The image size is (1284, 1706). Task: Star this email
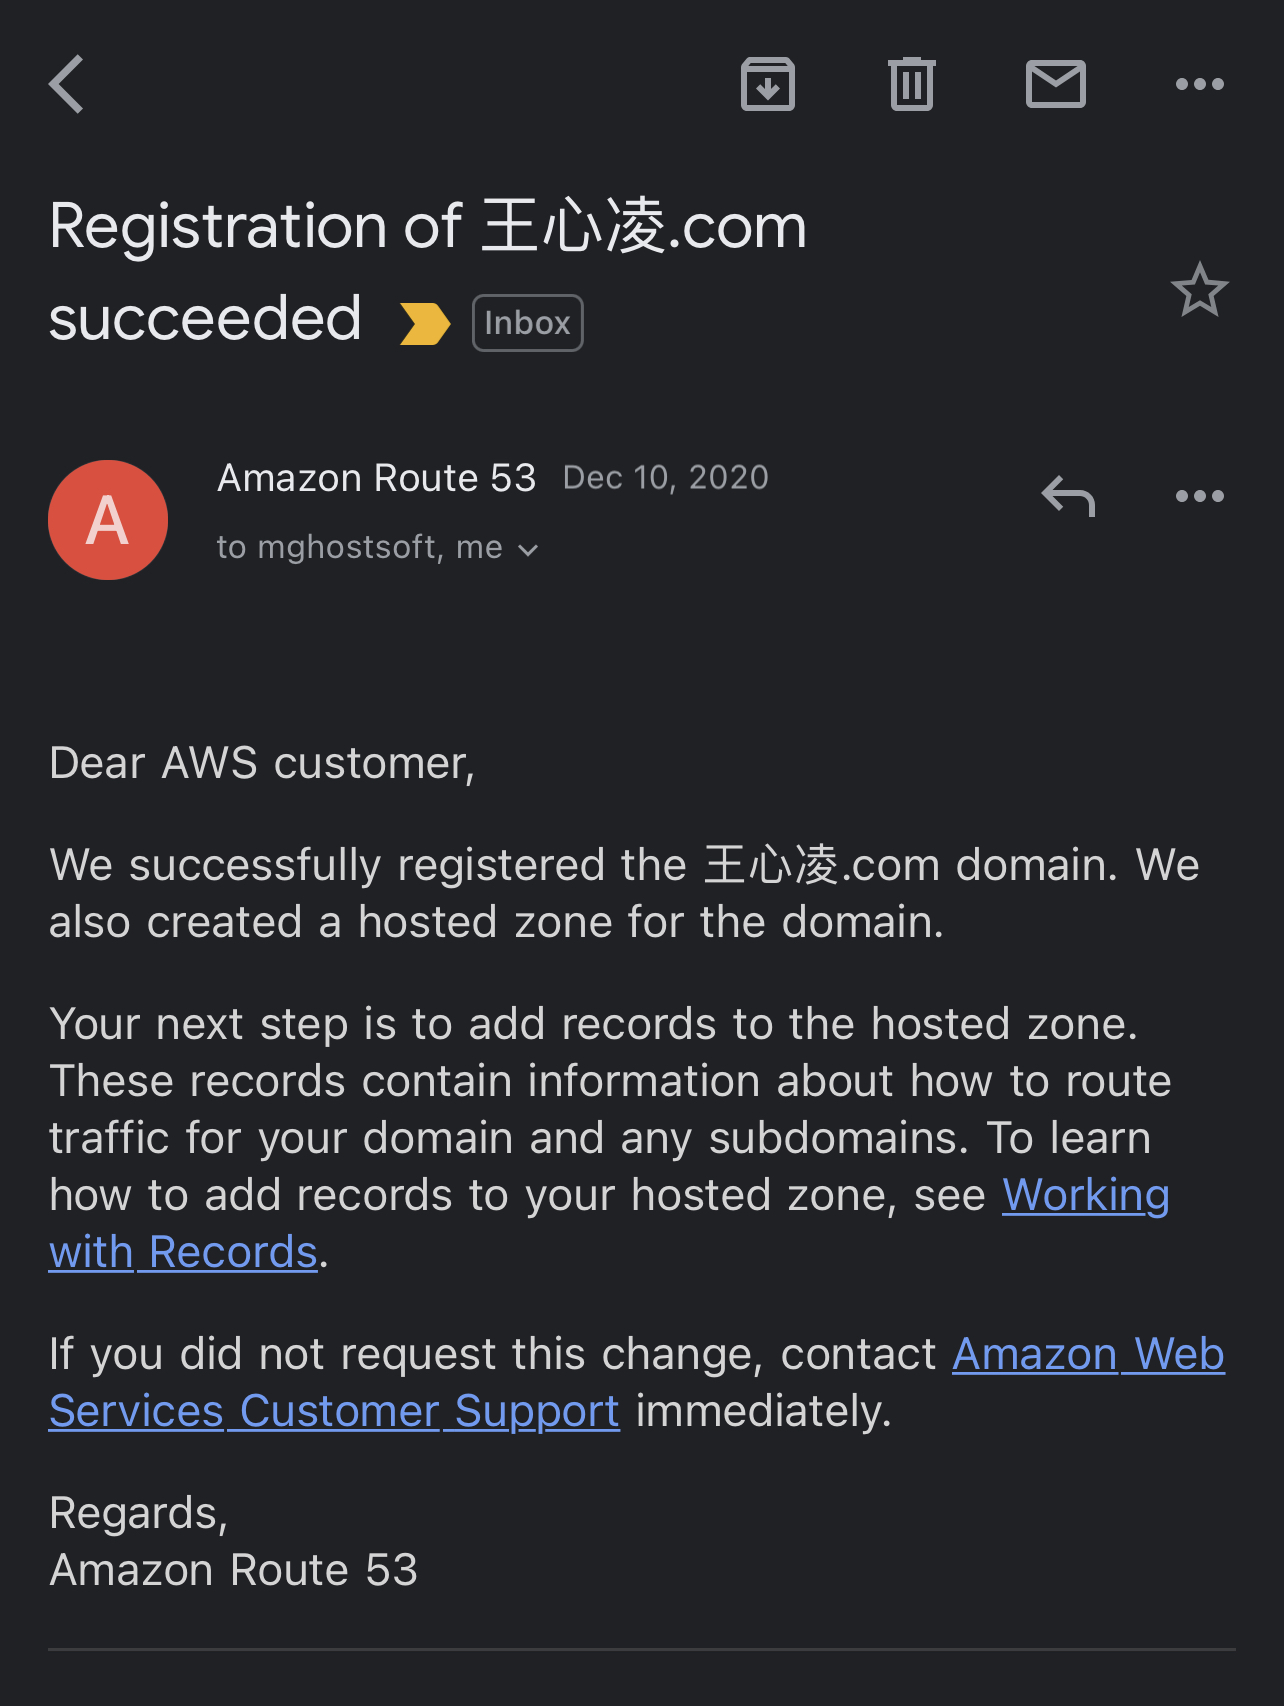pos(1199,290)
